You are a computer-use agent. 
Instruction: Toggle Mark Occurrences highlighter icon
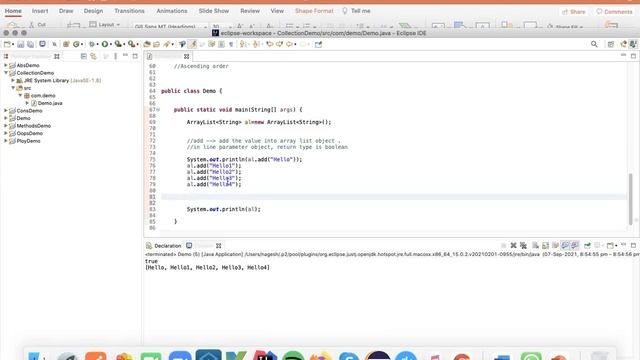(x=193, y=44)
